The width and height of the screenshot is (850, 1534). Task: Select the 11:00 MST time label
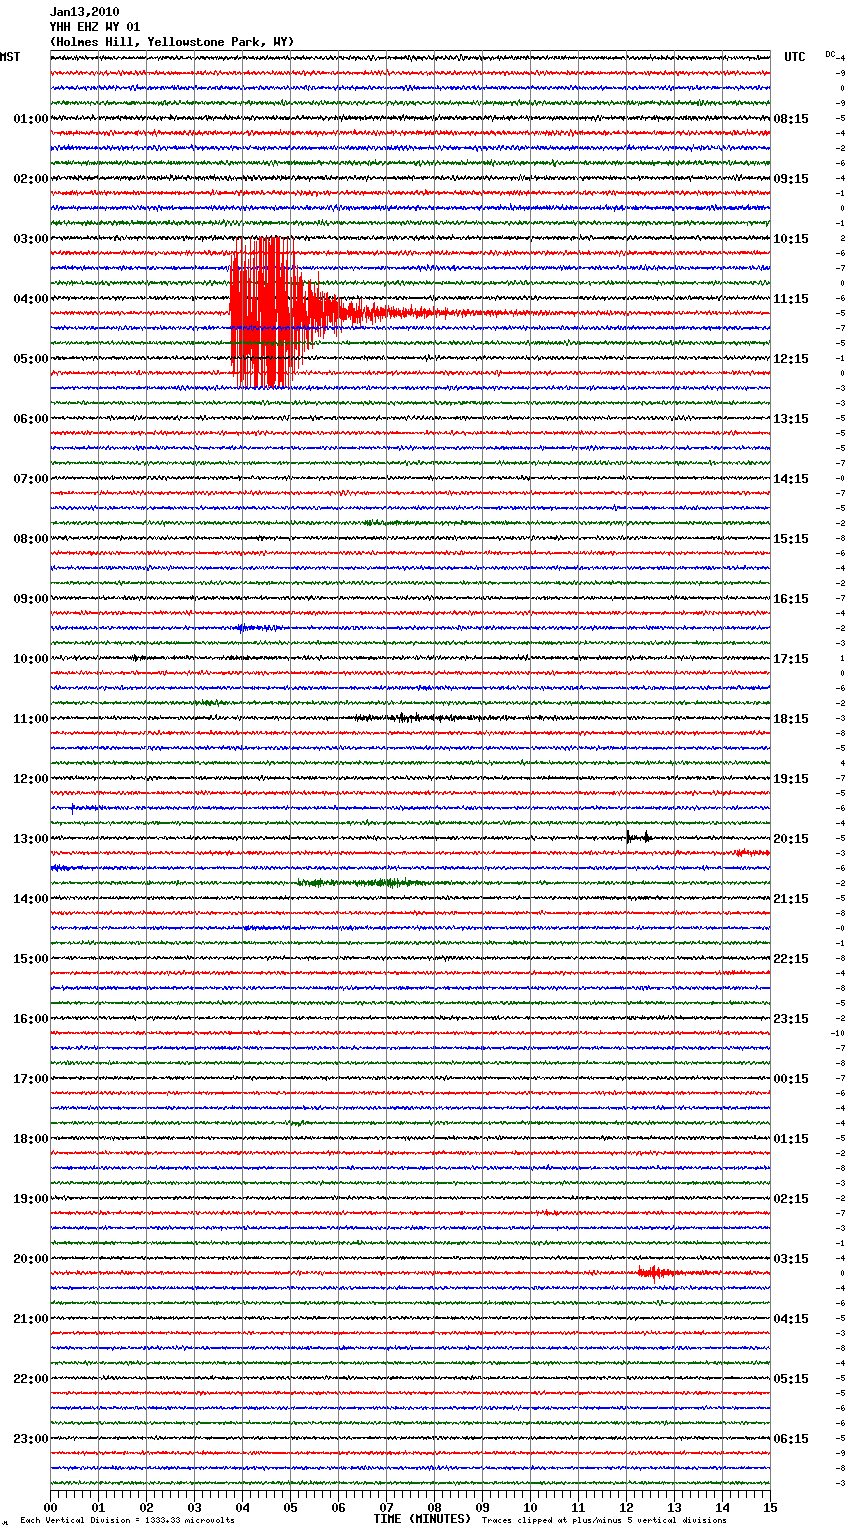click(31, 719)
